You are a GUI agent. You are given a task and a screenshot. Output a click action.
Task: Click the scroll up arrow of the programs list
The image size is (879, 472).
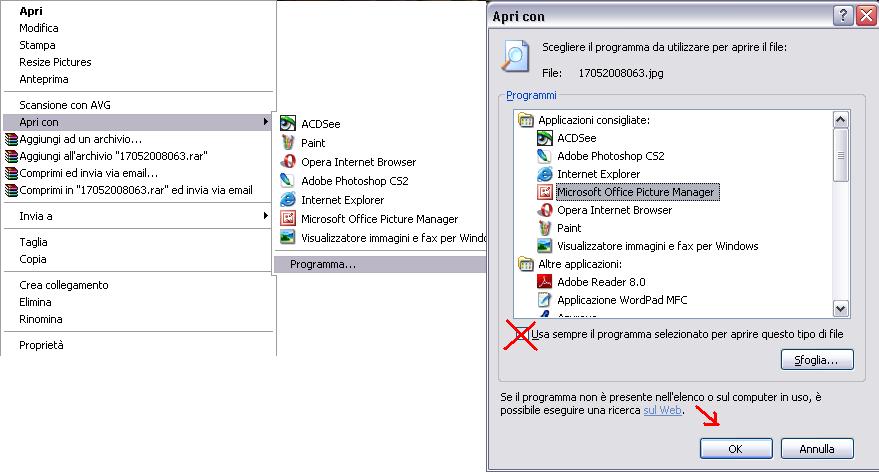coord(841,119)
